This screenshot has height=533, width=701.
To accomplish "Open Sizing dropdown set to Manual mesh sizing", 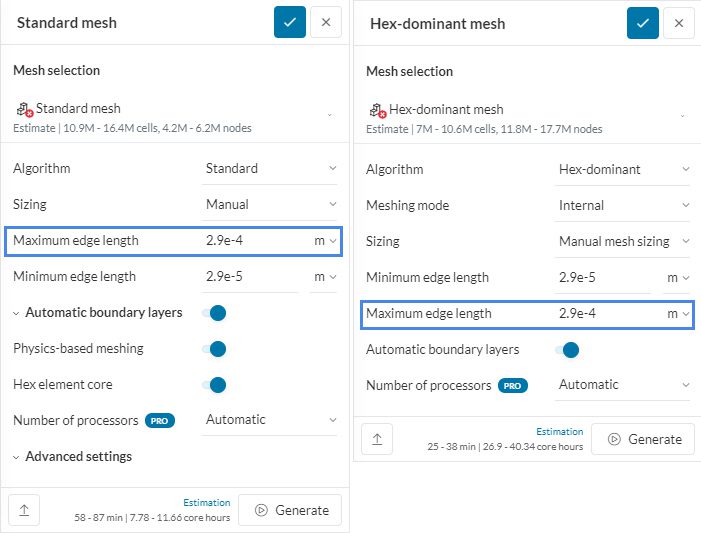I will (x=624, y=241).
